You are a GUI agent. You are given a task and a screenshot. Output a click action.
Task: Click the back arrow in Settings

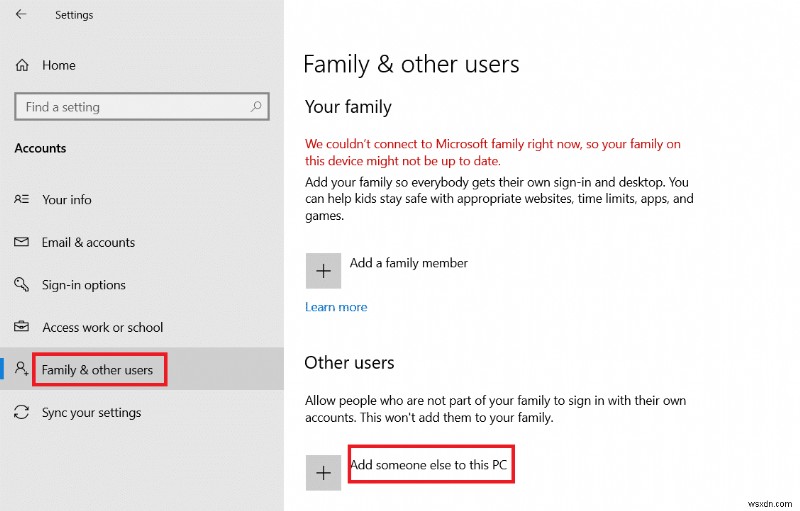pos(22,15)
